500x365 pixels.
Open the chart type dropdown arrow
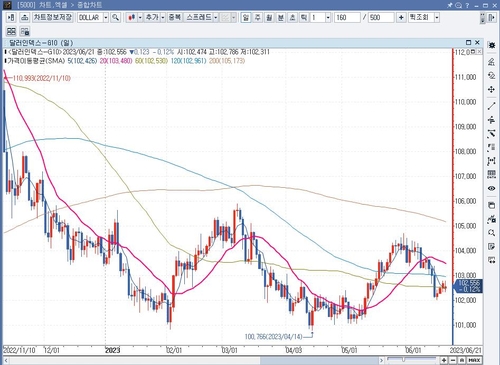(x=140, y=17)
